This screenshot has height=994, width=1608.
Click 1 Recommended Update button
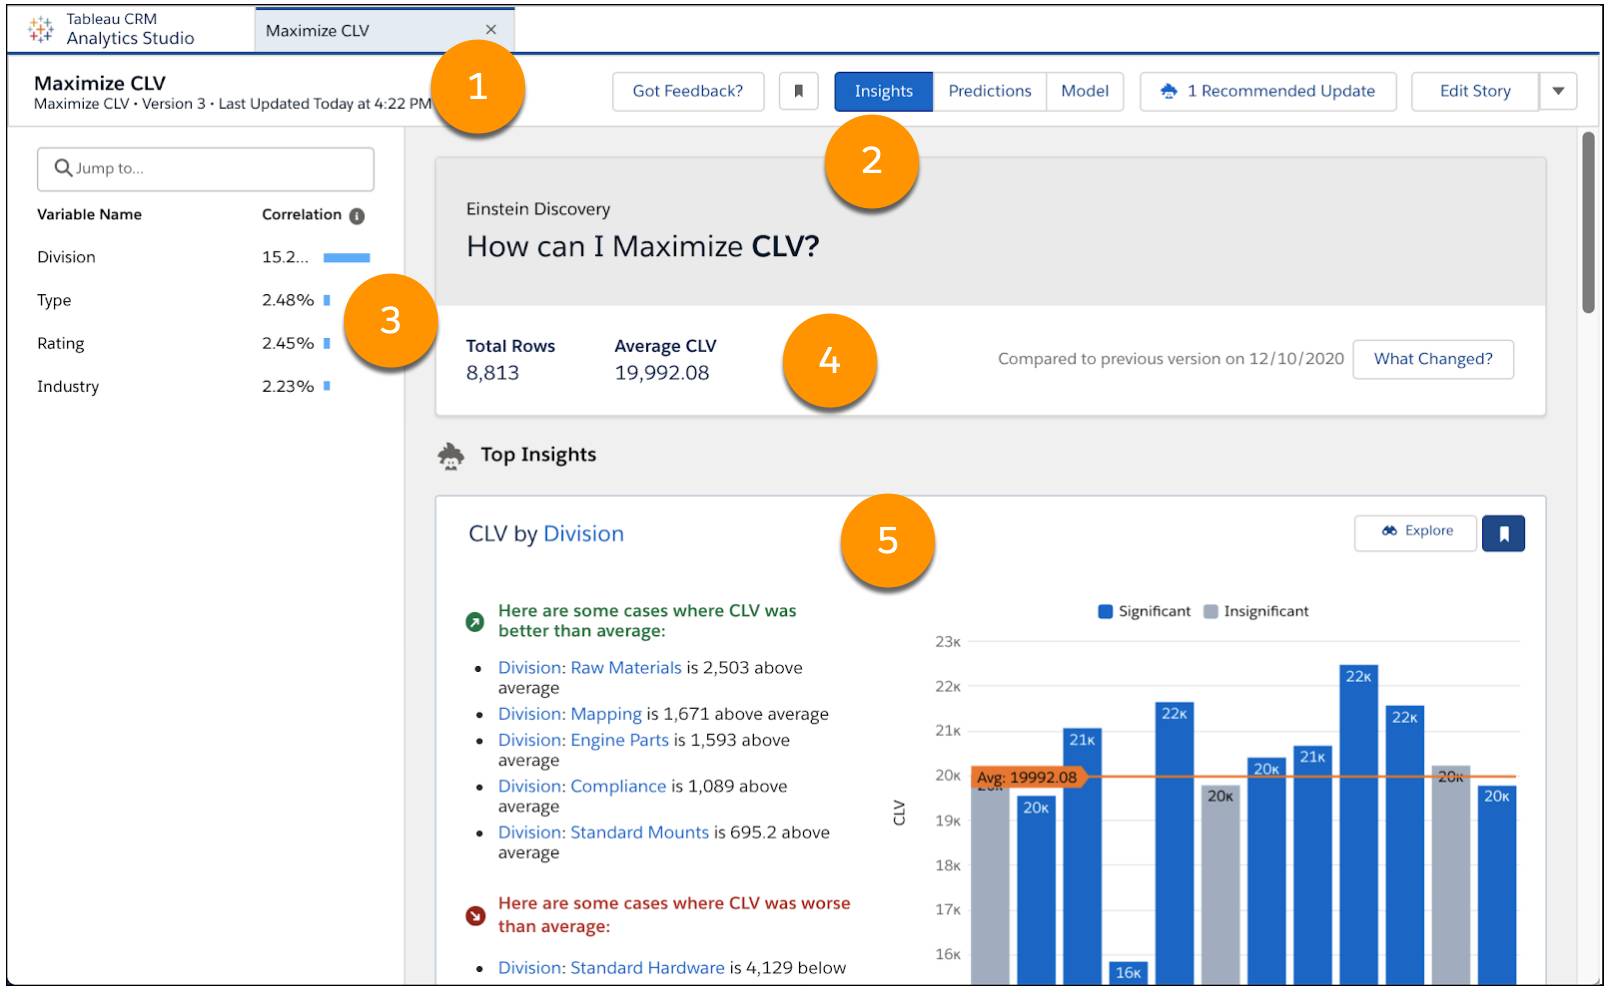pos(1268,91)
